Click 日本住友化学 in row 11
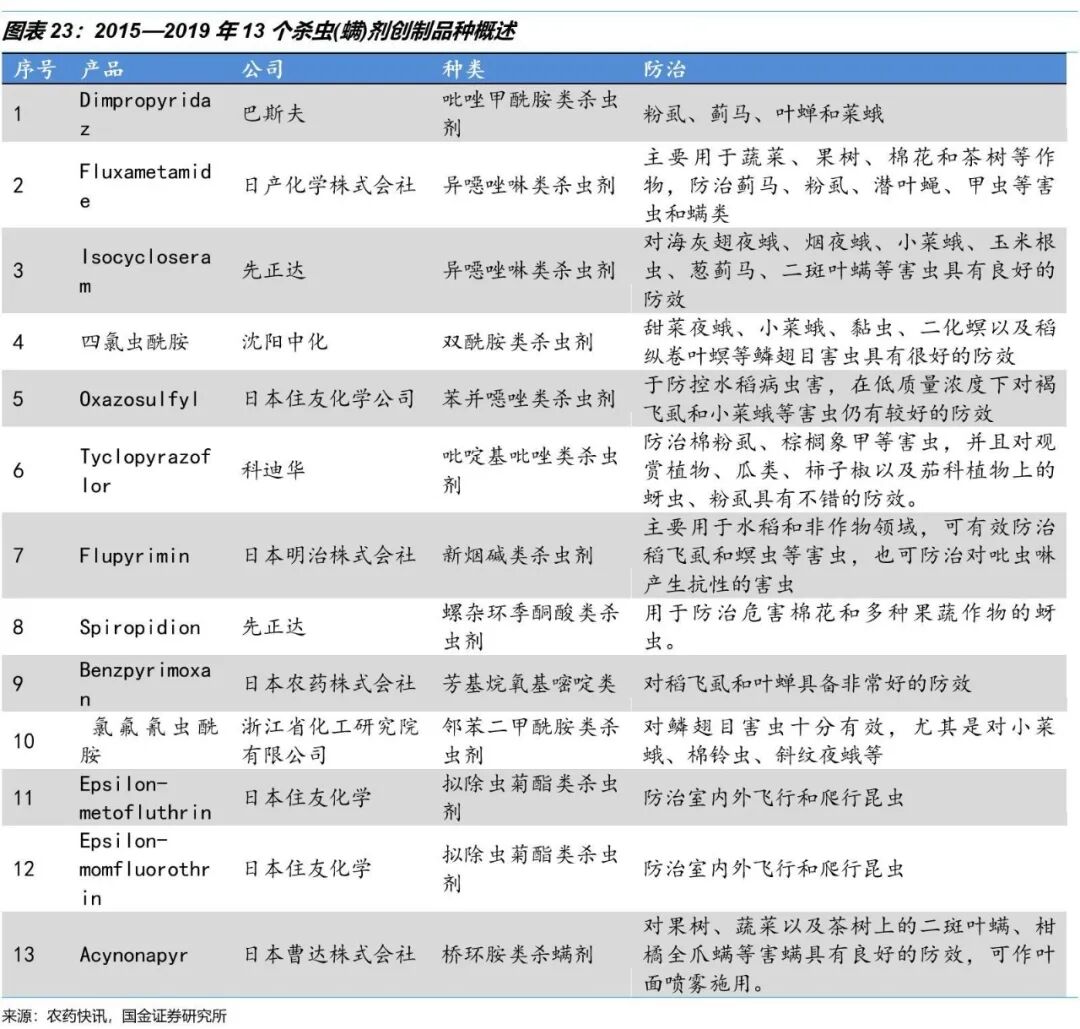This screenshot has height=1029, width=1080. pos(307,798)
